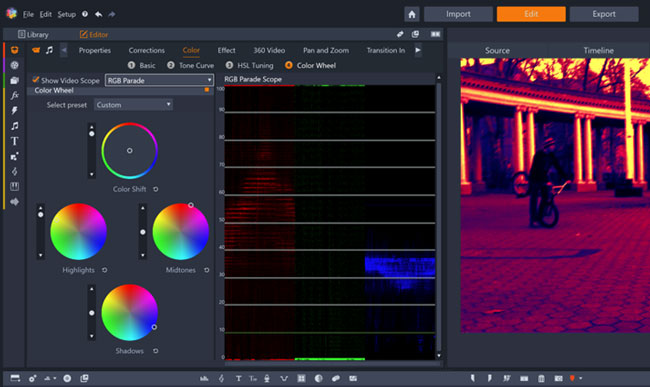Click the undock panel window icon
Viewport: 650px width, 387px height.
pyautogui.click(x=415, y=34)
